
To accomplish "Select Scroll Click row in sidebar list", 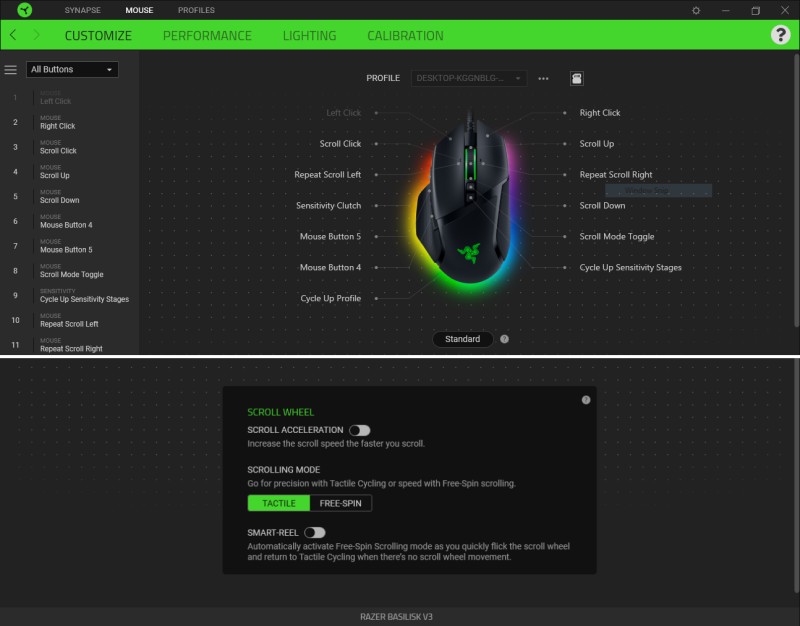I will point(69,147).
